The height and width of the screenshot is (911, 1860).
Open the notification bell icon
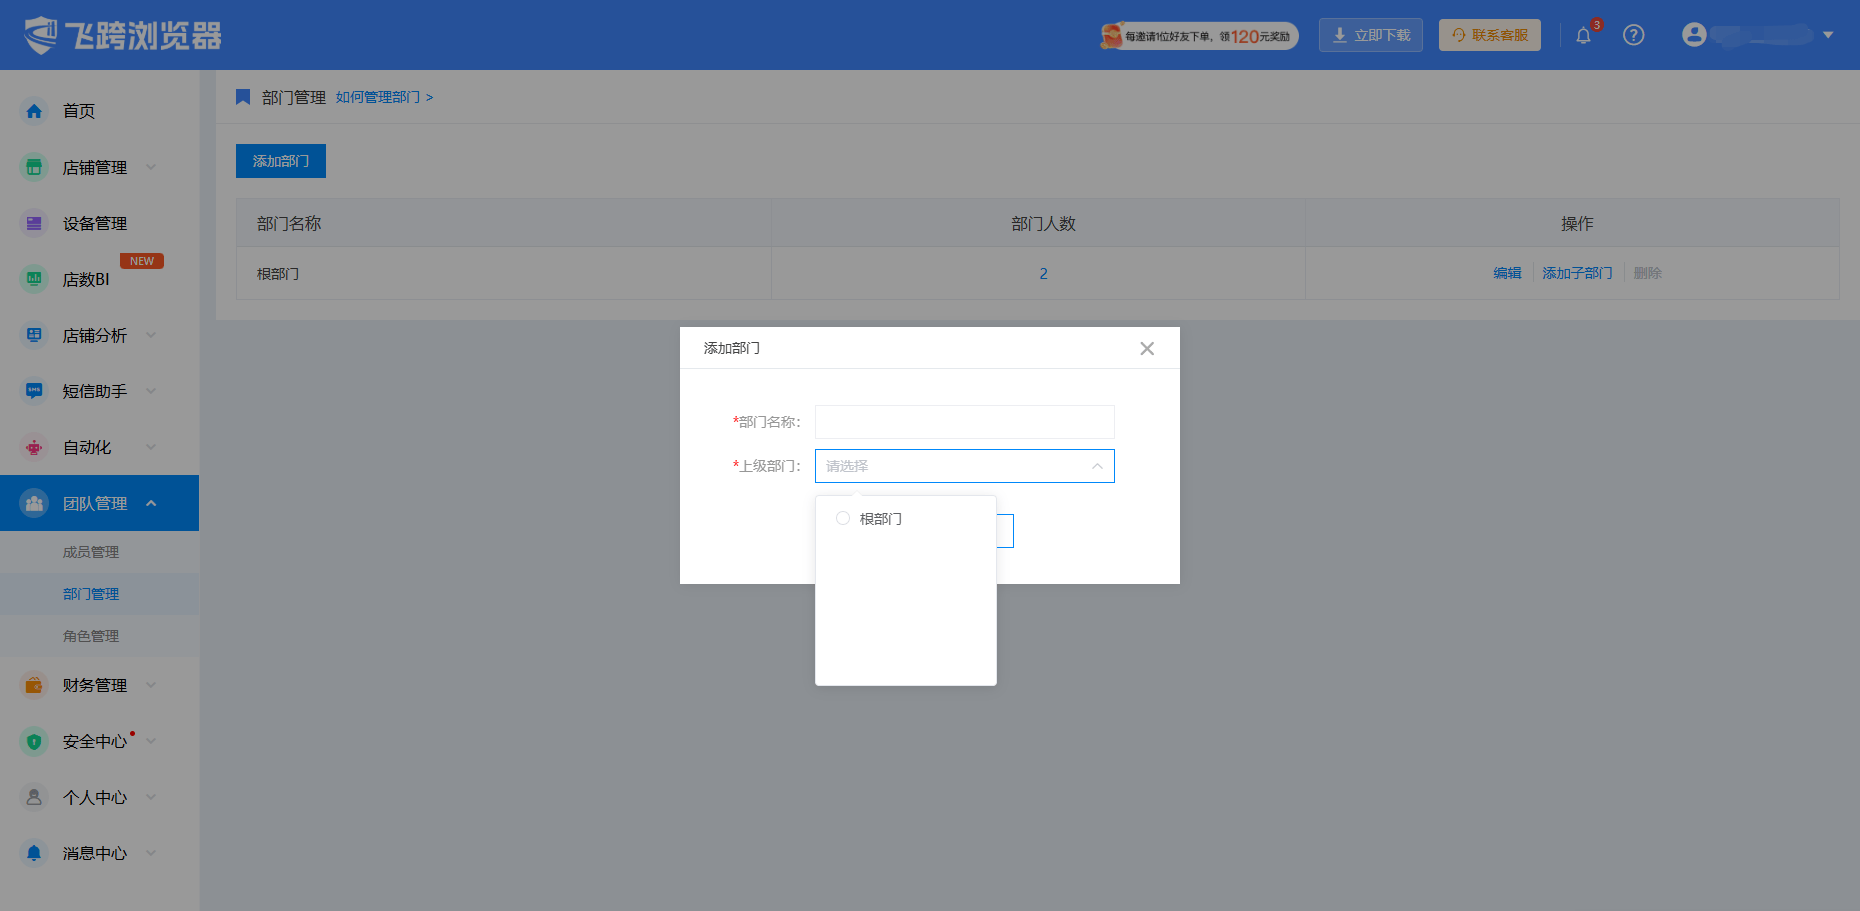[1583, 36]
